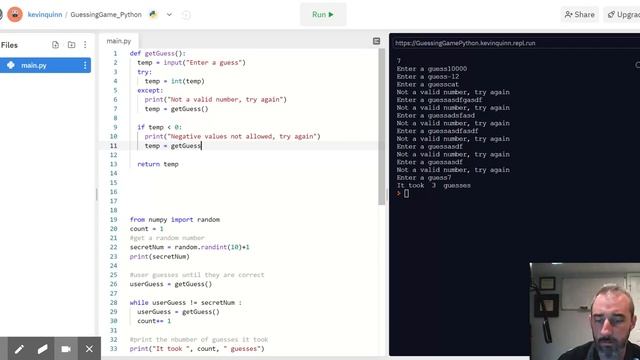Click the webcam video thumbnail
Viewport: 640px width, 360px height.
tap(584, 311)
